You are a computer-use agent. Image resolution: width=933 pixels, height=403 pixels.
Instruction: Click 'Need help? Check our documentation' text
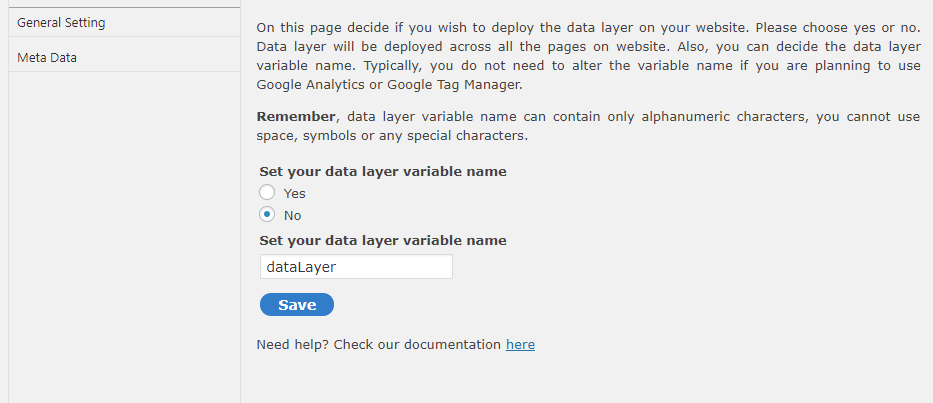(378, 345)
